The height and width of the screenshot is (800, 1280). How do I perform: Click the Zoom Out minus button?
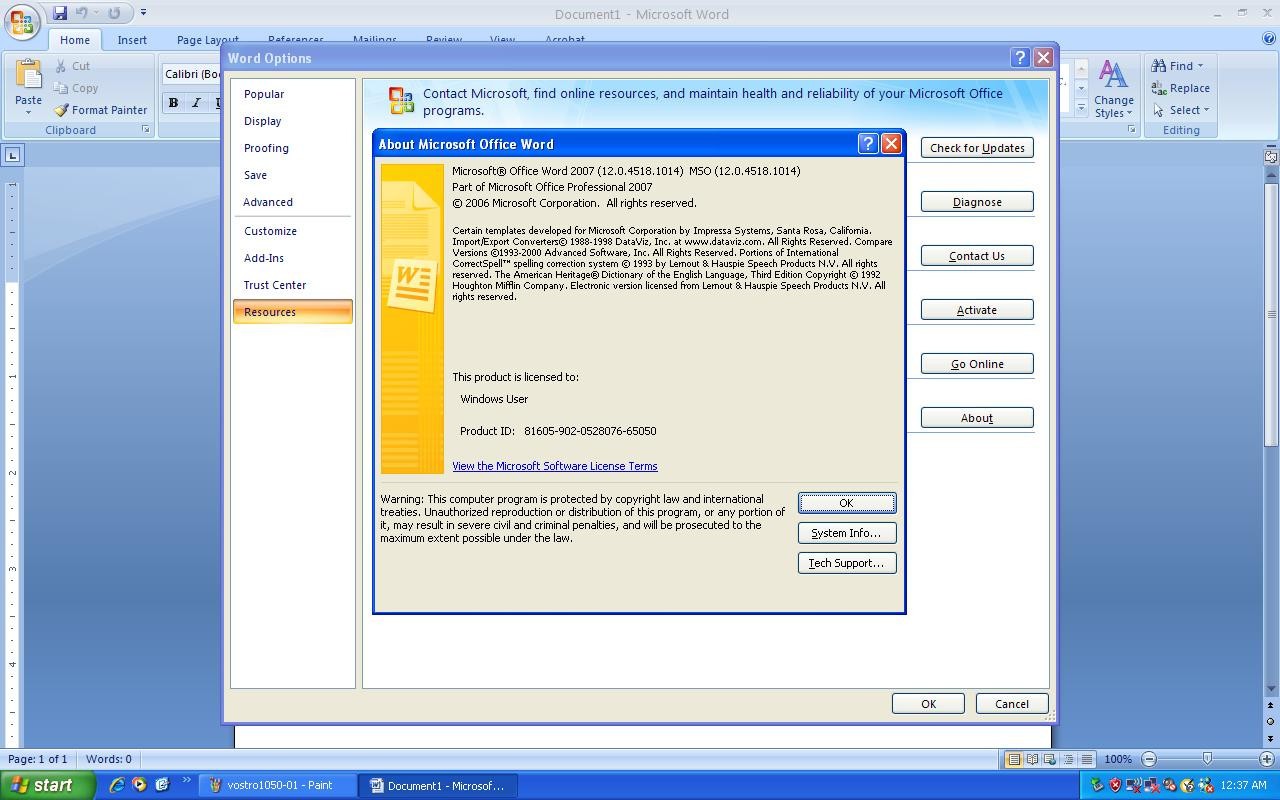1149,759
